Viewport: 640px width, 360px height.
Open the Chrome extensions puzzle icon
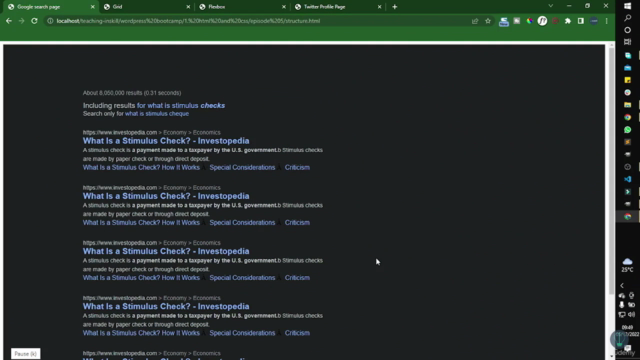coord(568,21)
